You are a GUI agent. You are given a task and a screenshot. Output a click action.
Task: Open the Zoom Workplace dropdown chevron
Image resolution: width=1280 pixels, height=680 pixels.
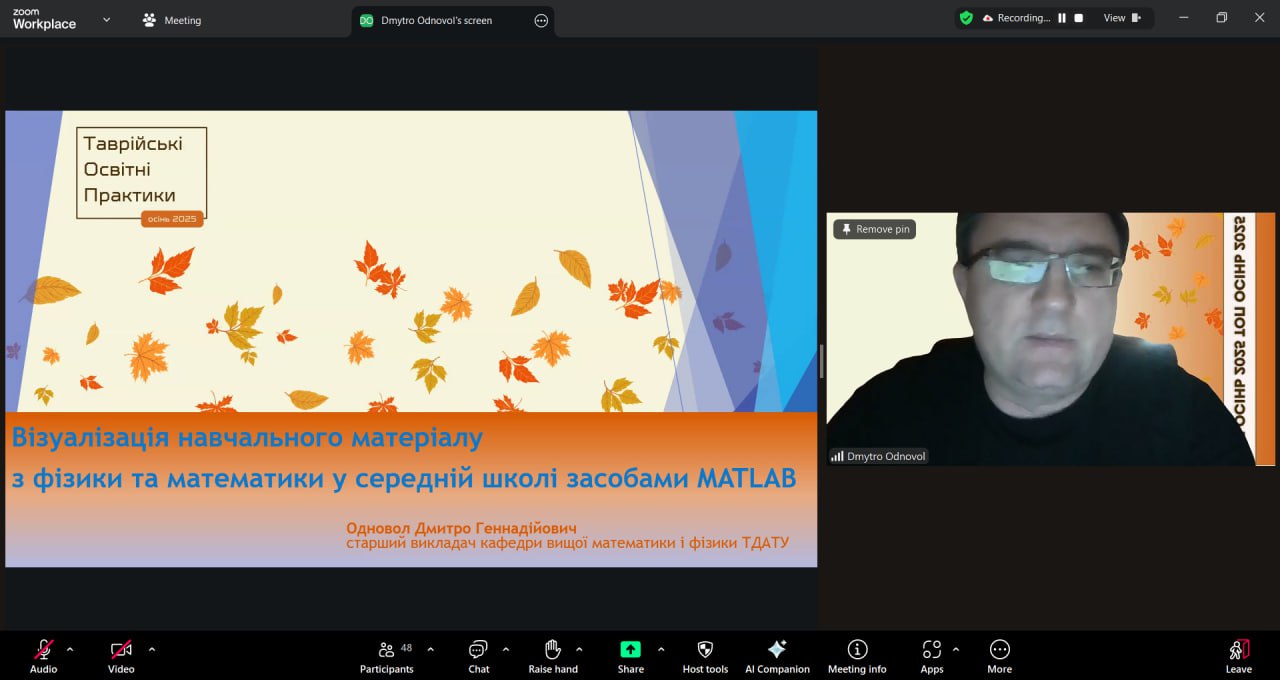[107, 20]
